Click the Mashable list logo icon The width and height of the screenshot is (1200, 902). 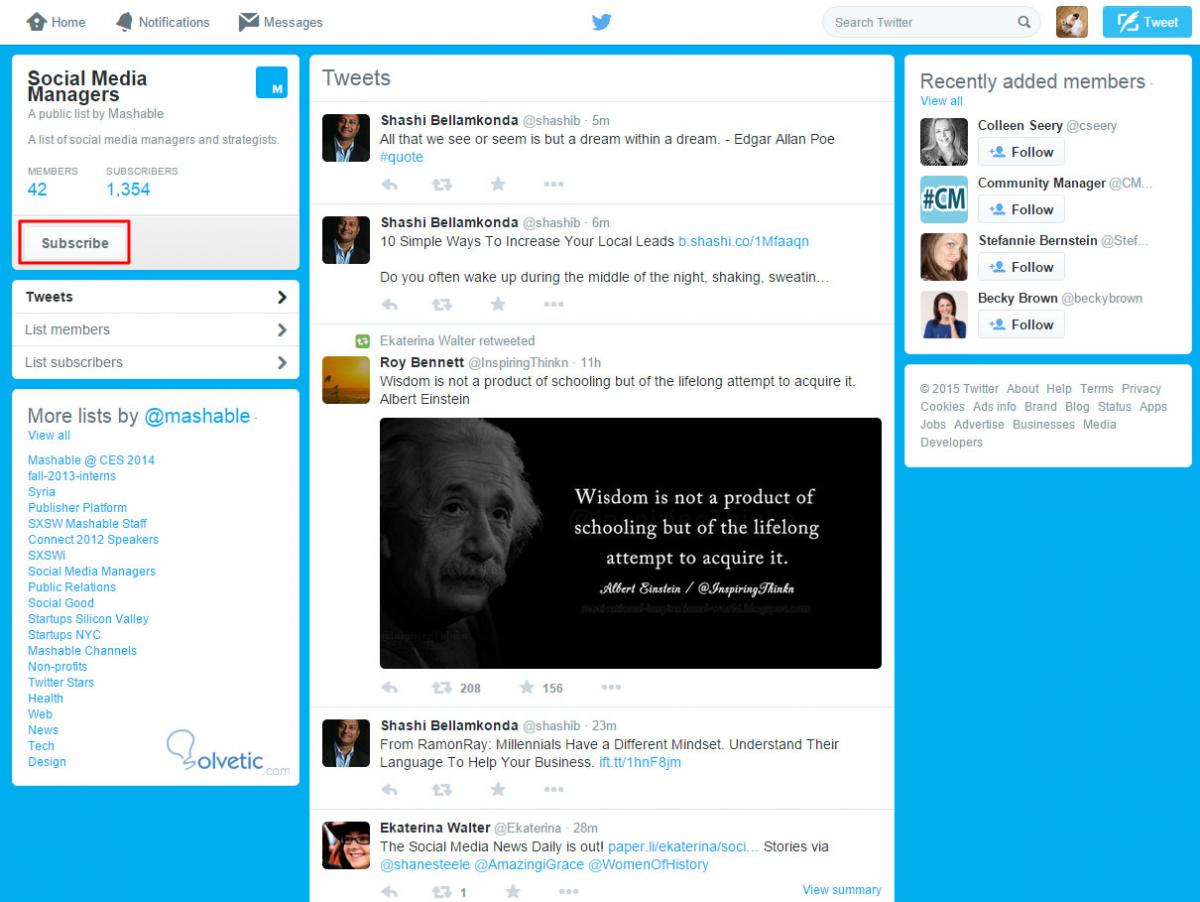(272, 82)
